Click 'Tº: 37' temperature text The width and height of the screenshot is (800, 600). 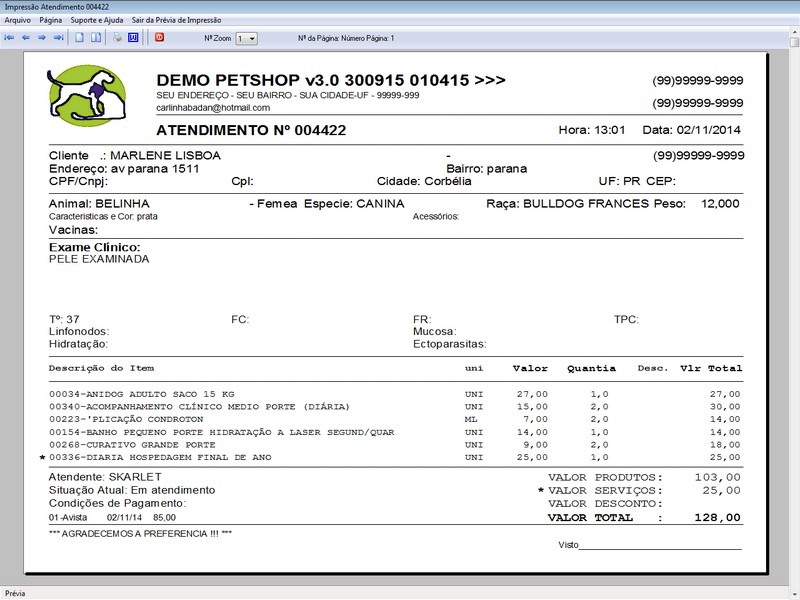(64, 319)
